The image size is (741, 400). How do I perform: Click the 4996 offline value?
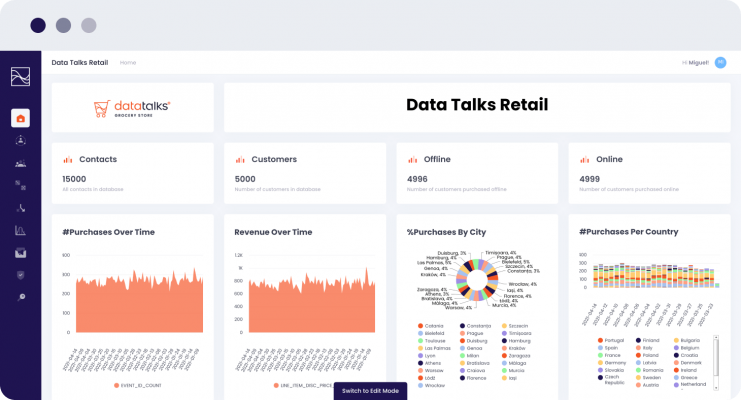coord(417,179)
